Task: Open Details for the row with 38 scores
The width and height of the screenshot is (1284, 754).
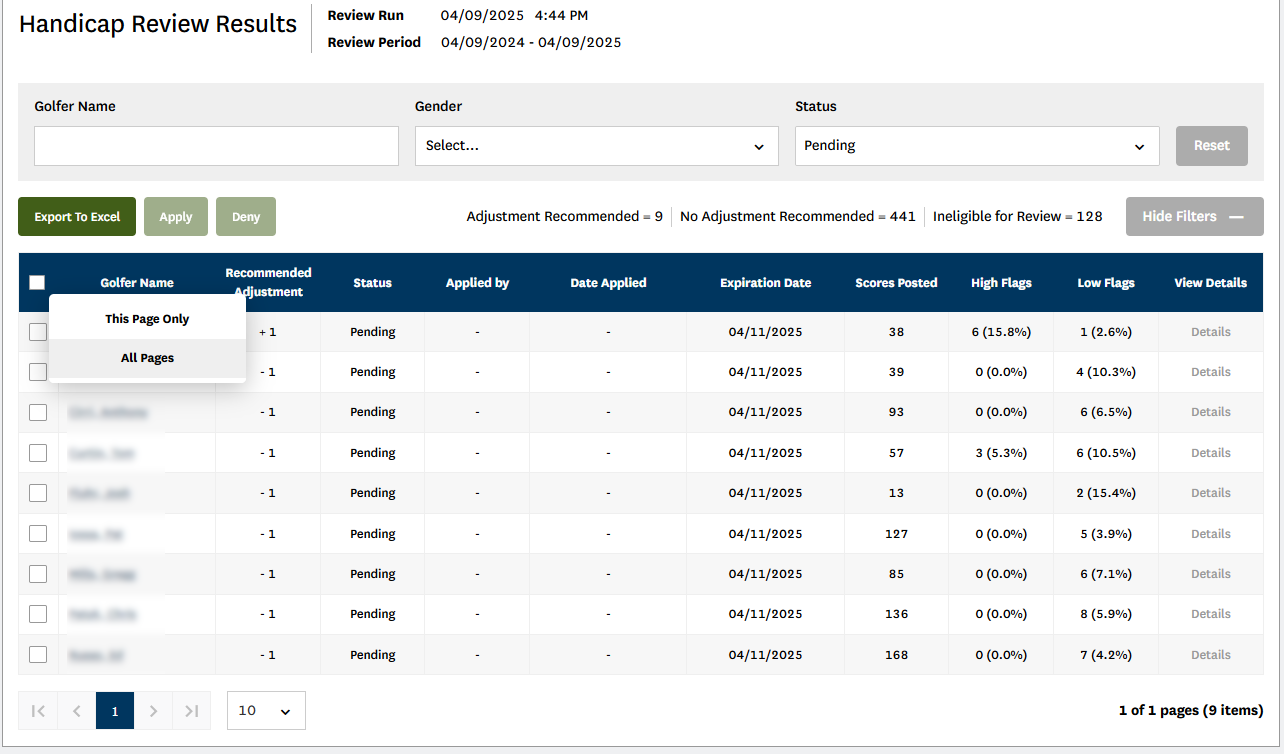Action: pos(1210,332)
